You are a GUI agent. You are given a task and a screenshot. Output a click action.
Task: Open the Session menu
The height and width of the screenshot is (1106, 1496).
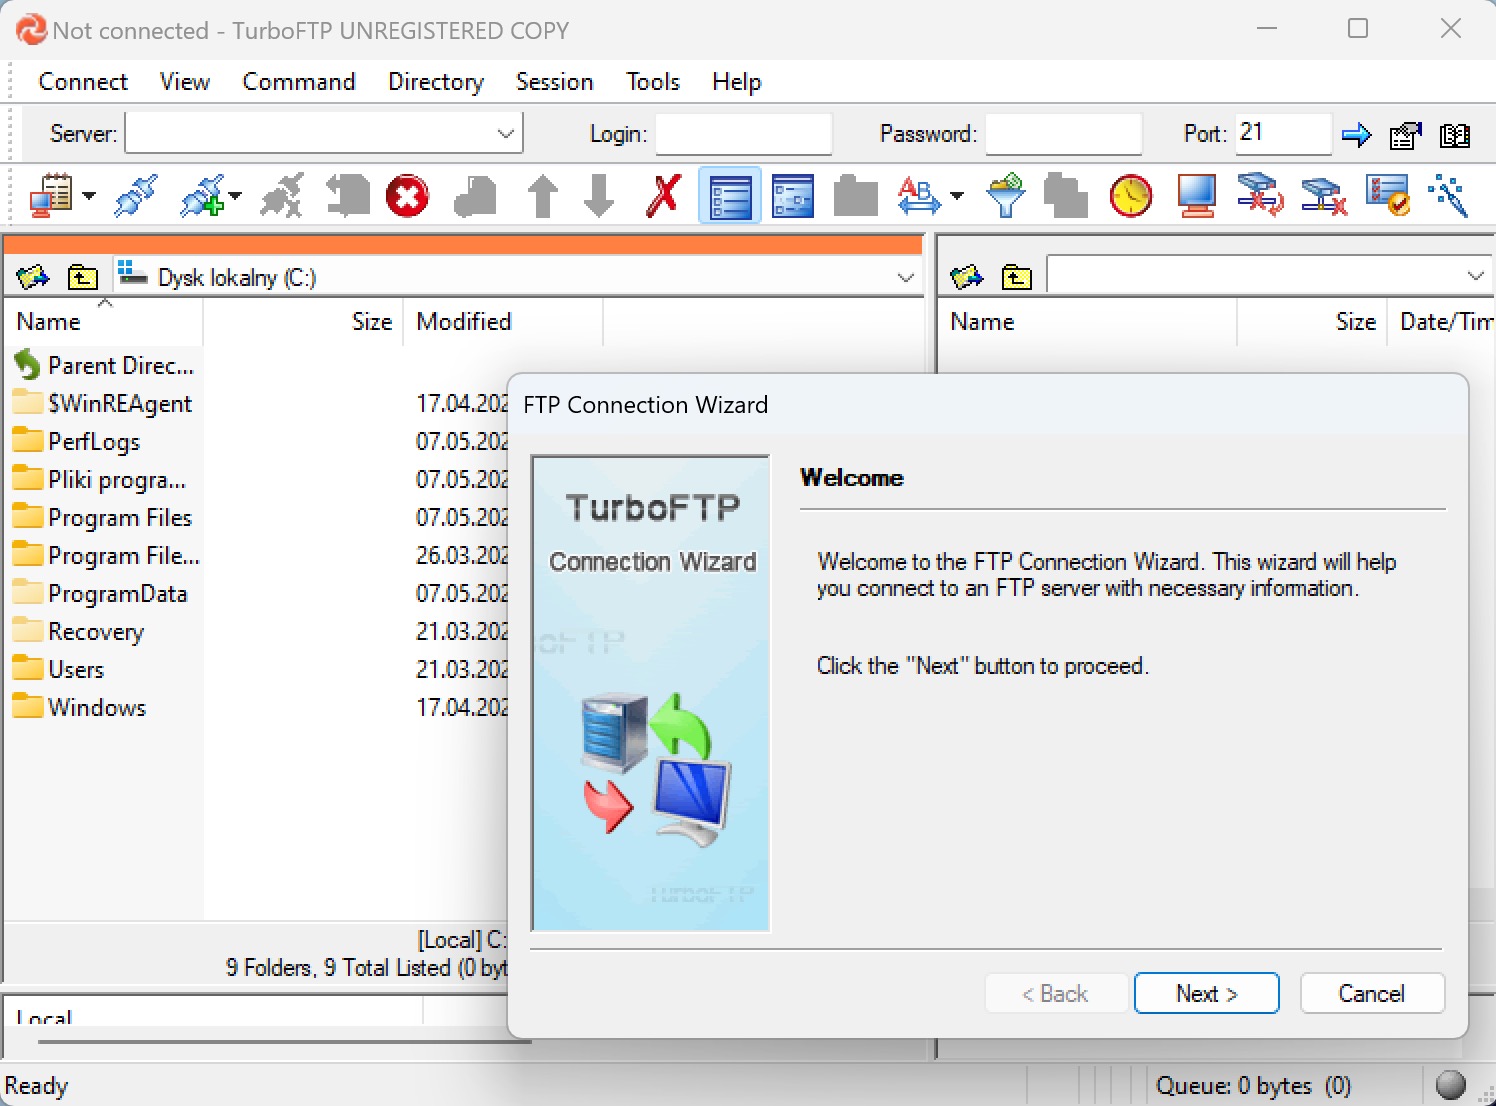(x=554, y=82)
